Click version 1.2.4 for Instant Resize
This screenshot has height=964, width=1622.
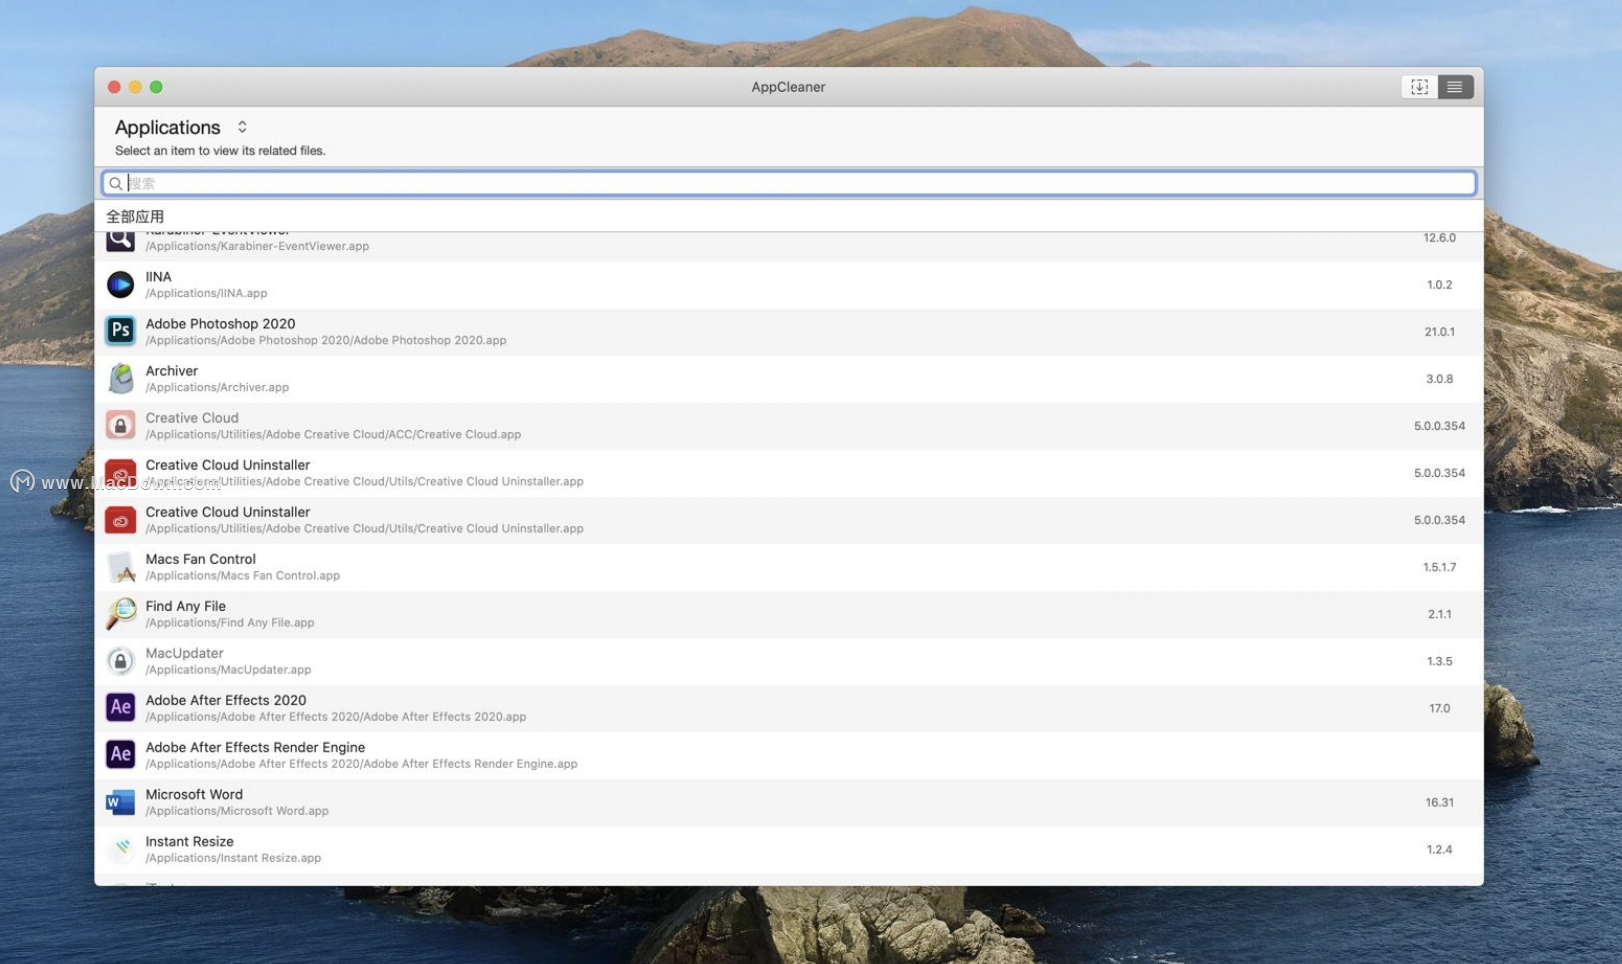pos(1439,849)
